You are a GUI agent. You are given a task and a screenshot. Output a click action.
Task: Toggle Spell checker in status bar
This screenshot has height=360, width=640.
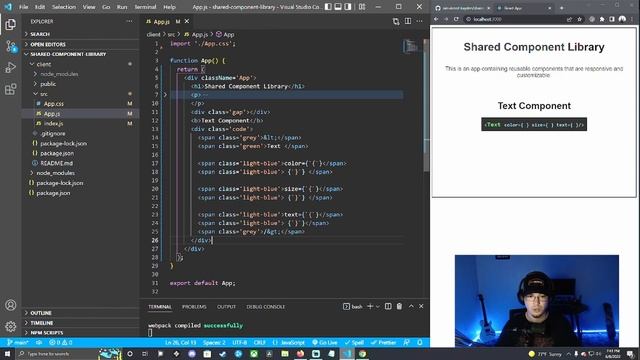pos(354,342)
